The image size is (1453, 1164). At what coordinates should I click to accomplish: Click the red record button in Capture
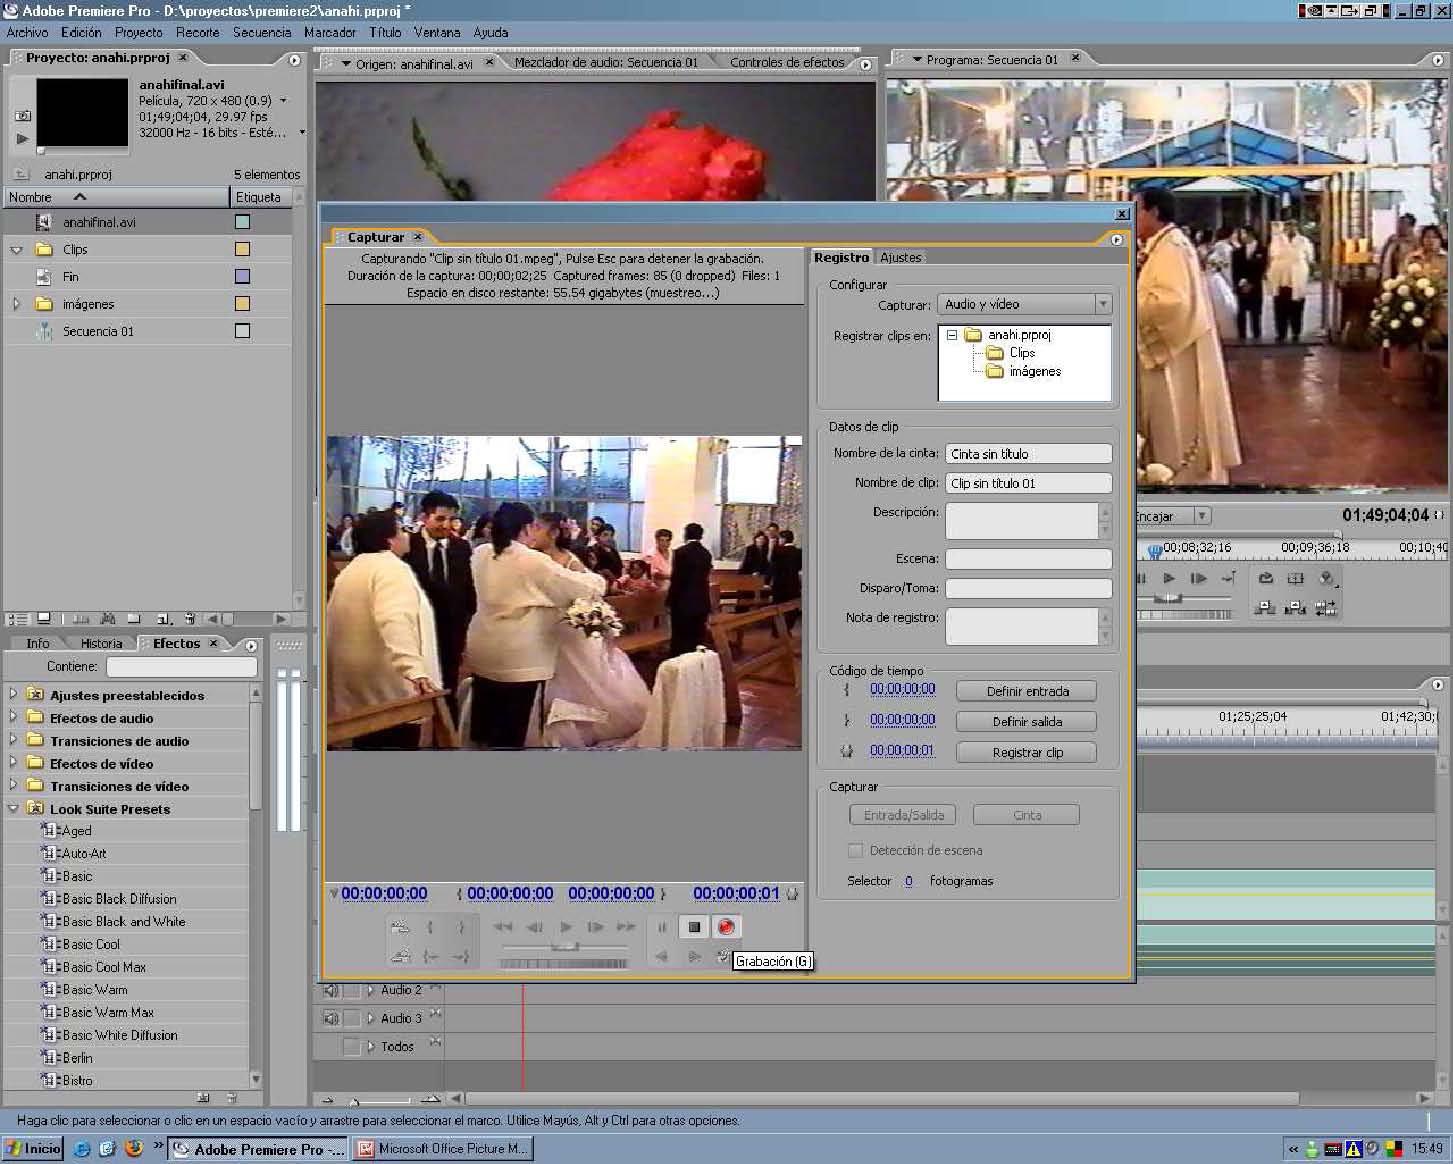pyautogui.click(x=726, y=927)
